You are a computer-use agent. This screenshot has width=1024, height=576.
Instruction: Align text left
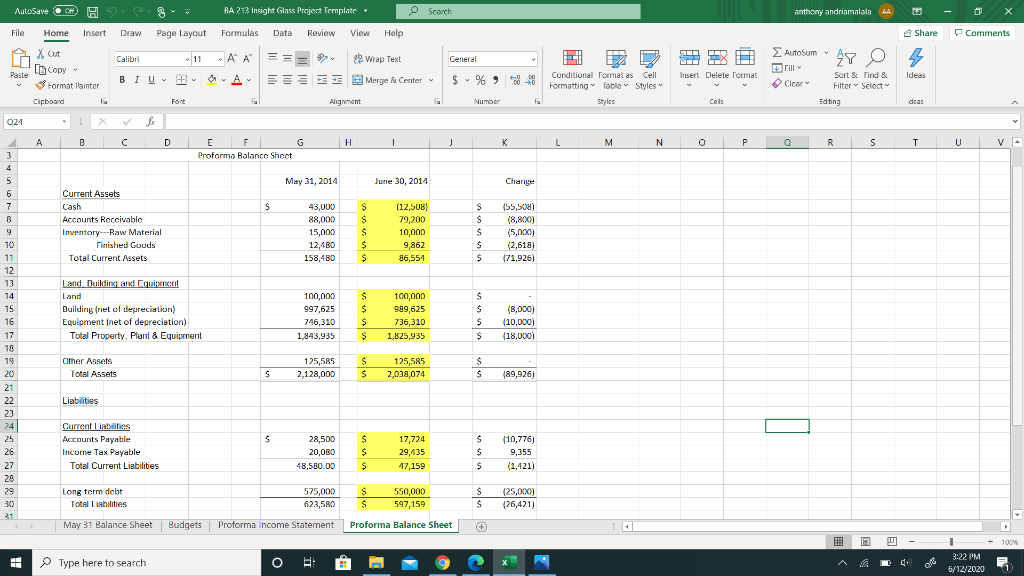(272, 80)
